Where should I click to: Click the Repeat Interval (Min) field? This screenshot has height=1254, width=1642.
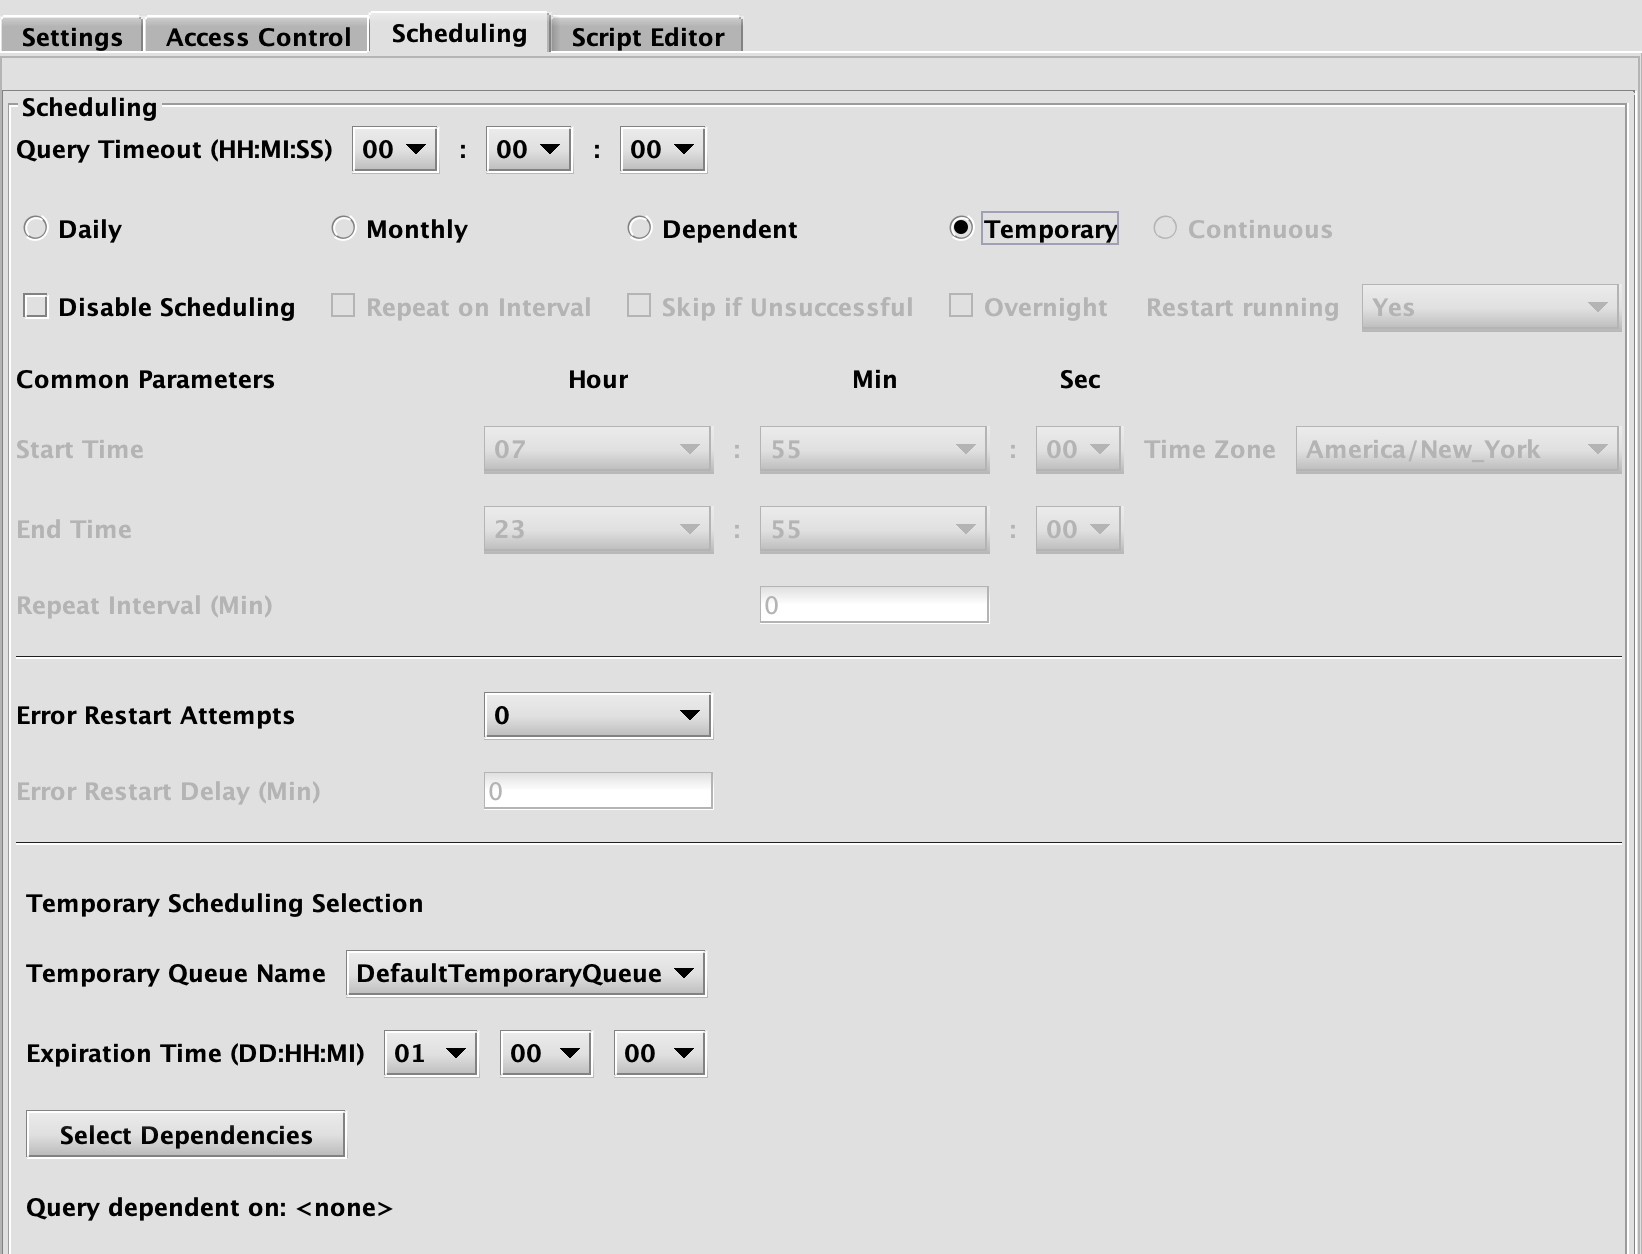pos(874,605)
